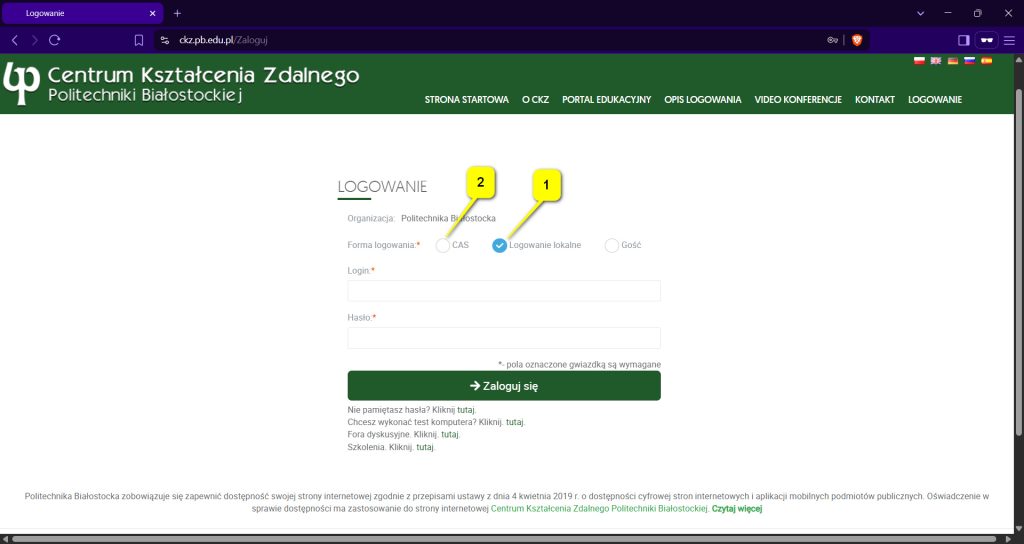Click the Centrum Kształcenia Zdalnego title
The height and width of the screenshot is (544, 1024).
click(x=203, y=75)
